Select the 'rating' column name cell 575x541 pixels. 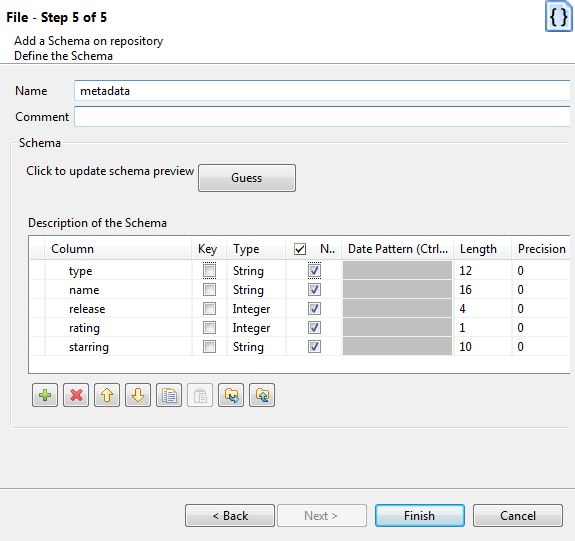[x=118, y=328]
